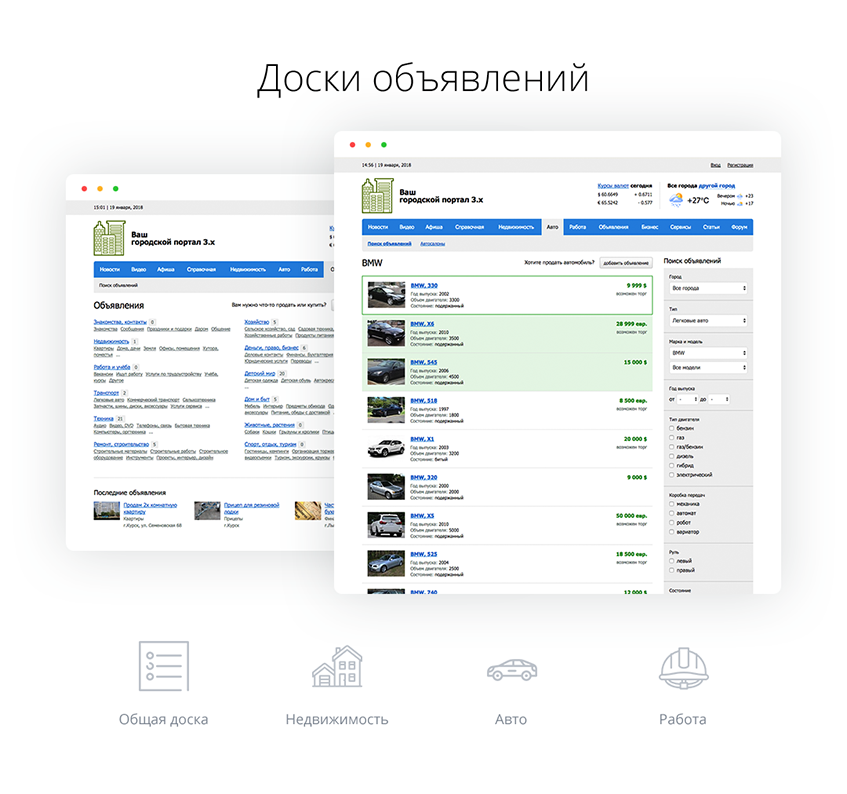Check the газ engine type option
This screenshot has height=794, width=847.
pos(672,438)
